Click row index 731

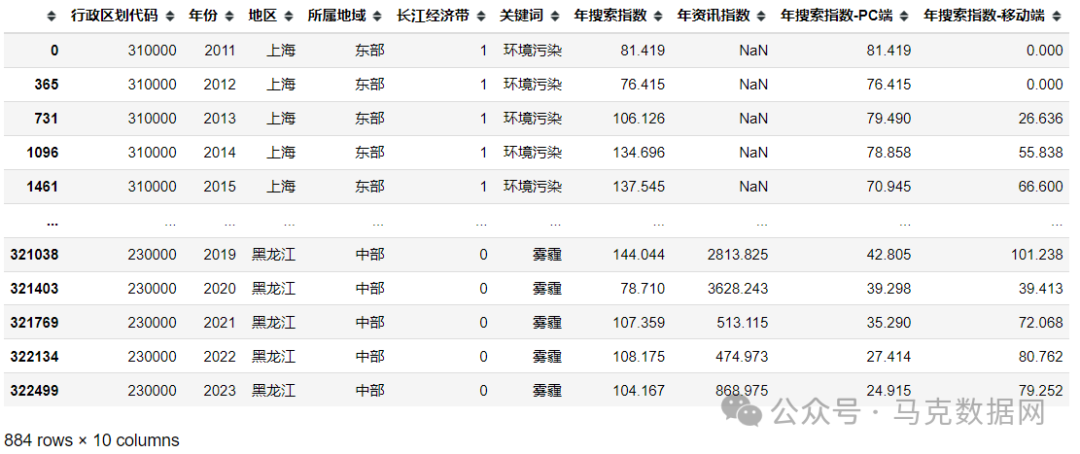coord(47,118)
